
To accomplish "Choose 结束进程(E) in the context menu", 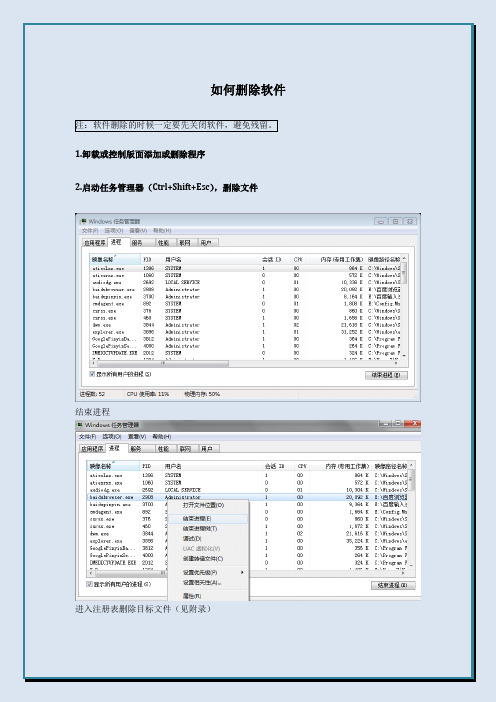I will pos(208,518).
